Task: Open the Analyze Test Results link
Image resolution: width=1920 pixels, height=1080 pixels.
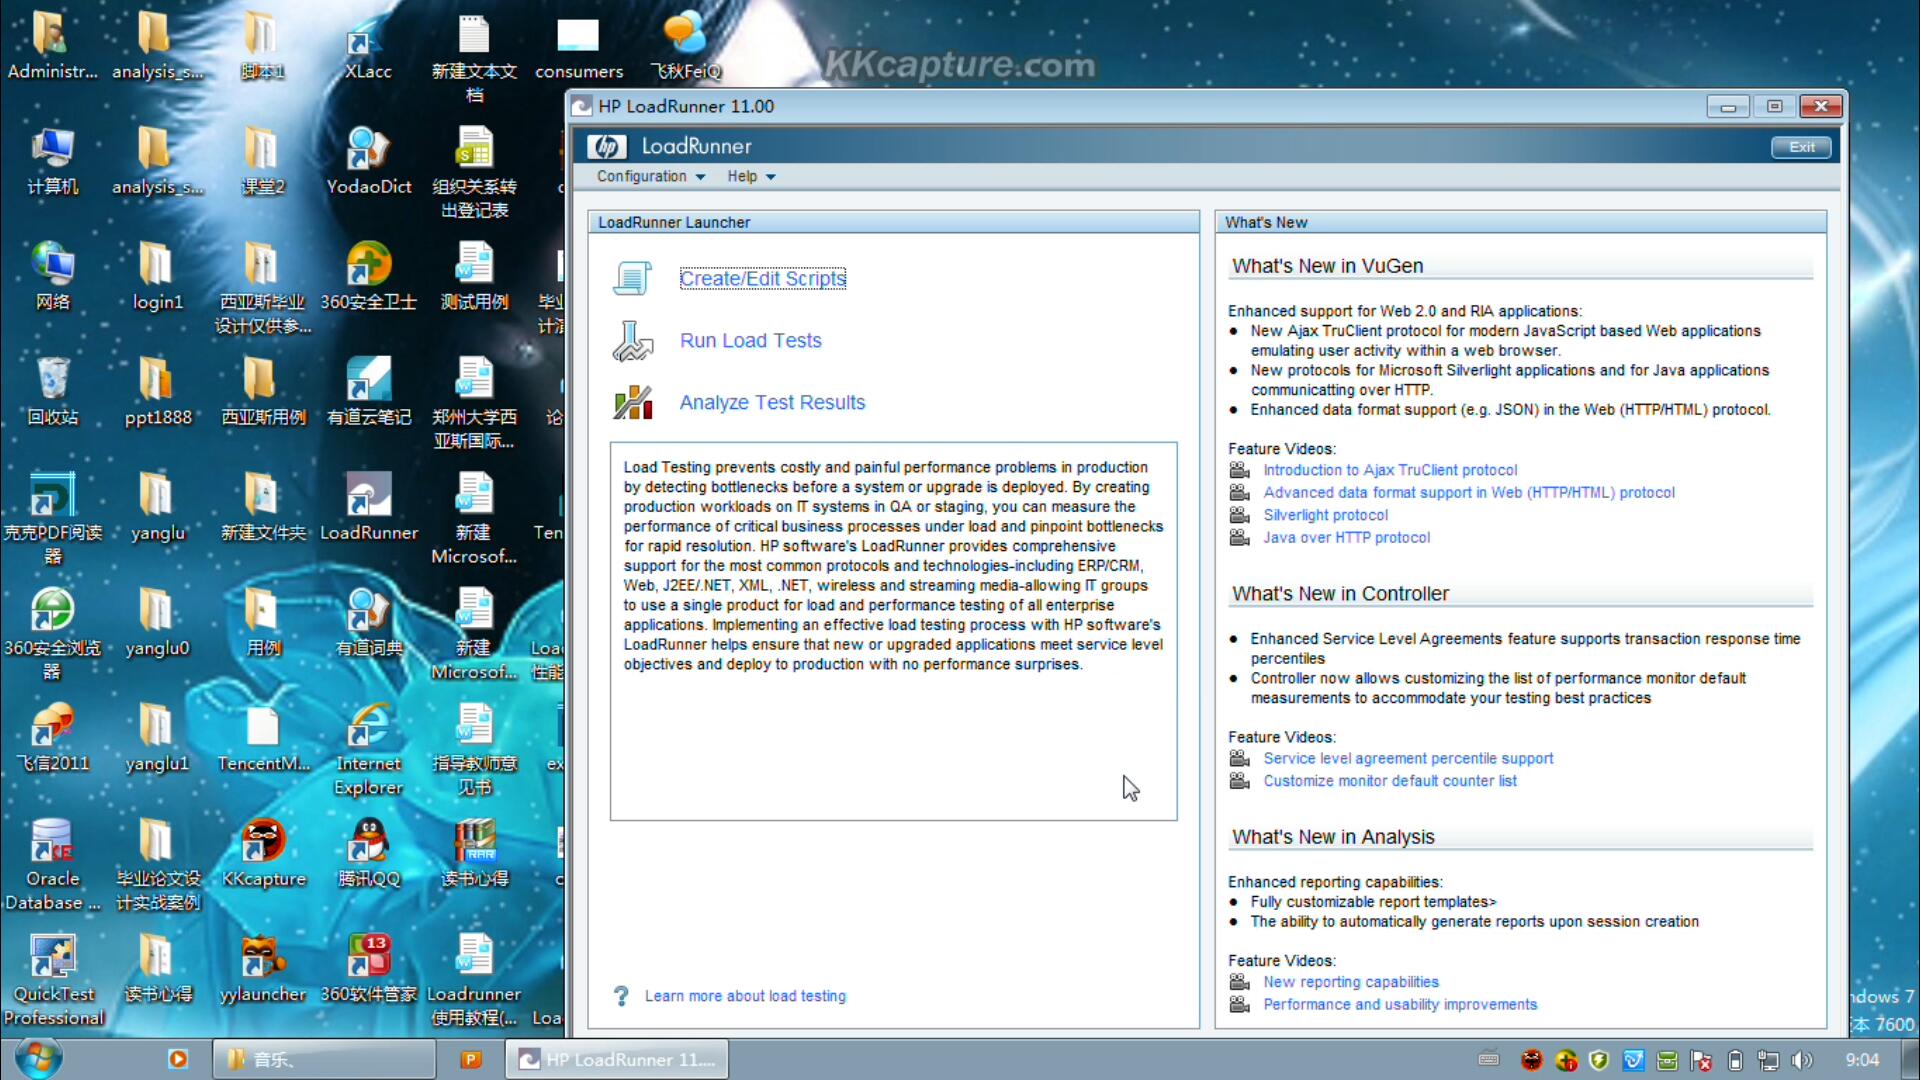Action: tap(773, 403)
